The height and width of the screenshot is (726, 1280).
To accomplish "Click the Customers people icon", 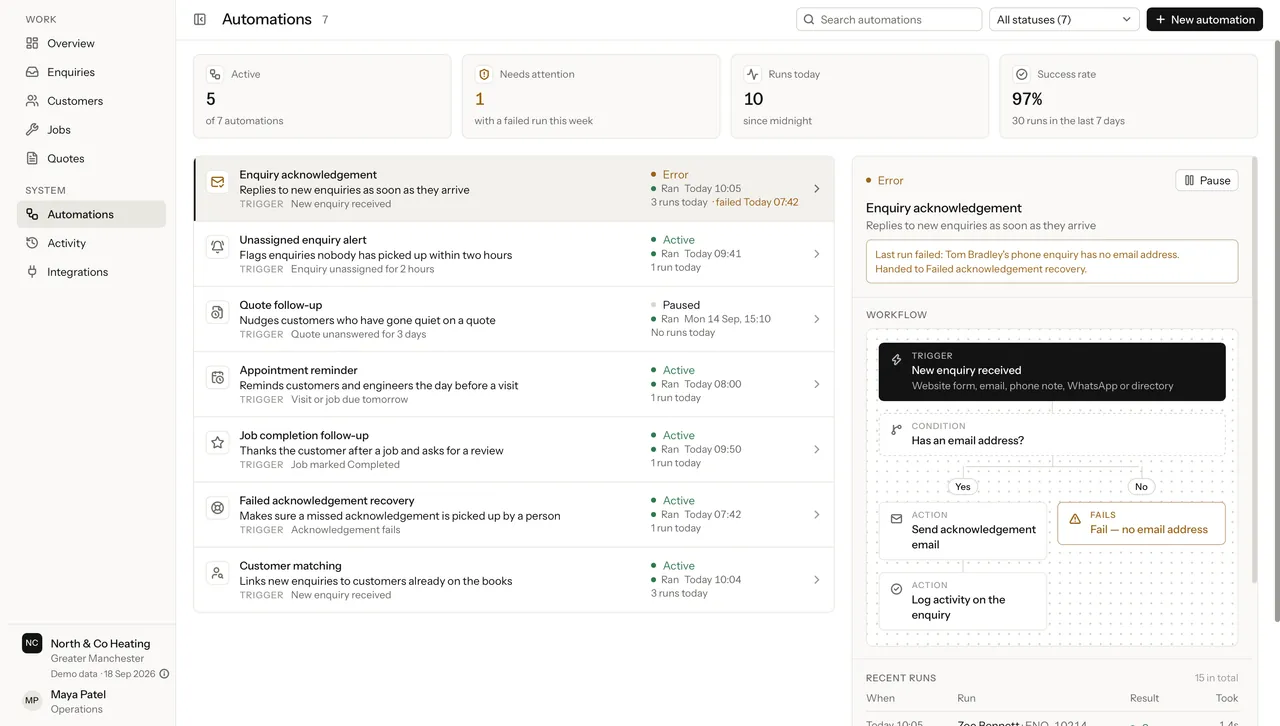I will point(32,101).
